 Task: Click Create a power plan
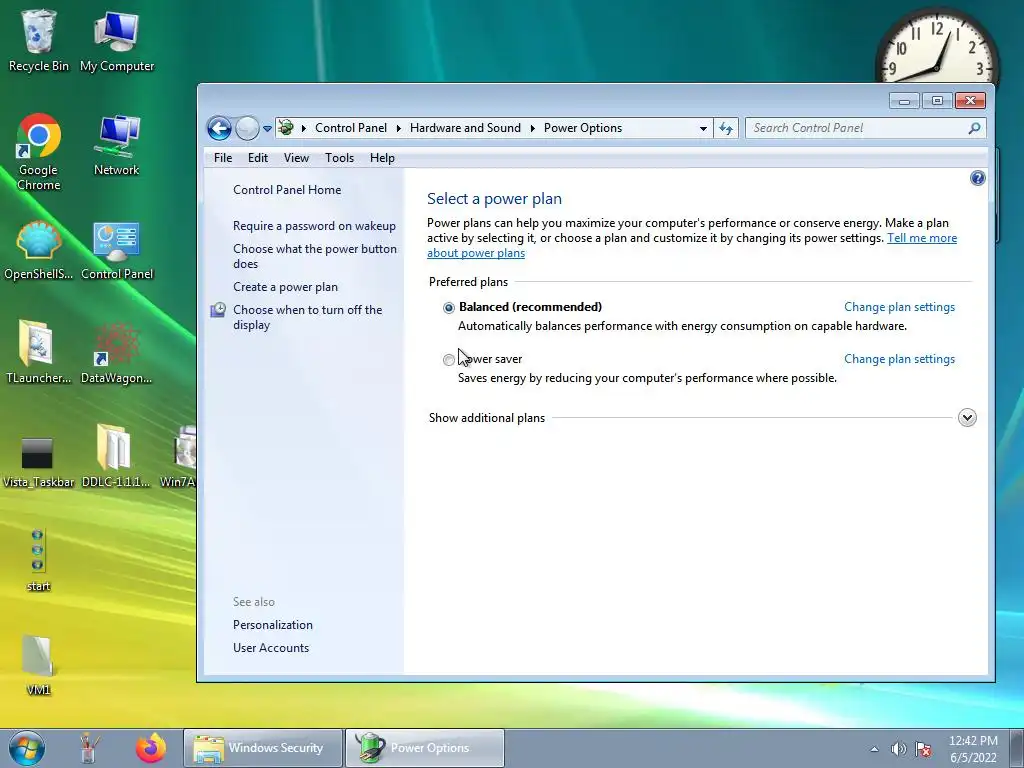[x=285, y=287]
